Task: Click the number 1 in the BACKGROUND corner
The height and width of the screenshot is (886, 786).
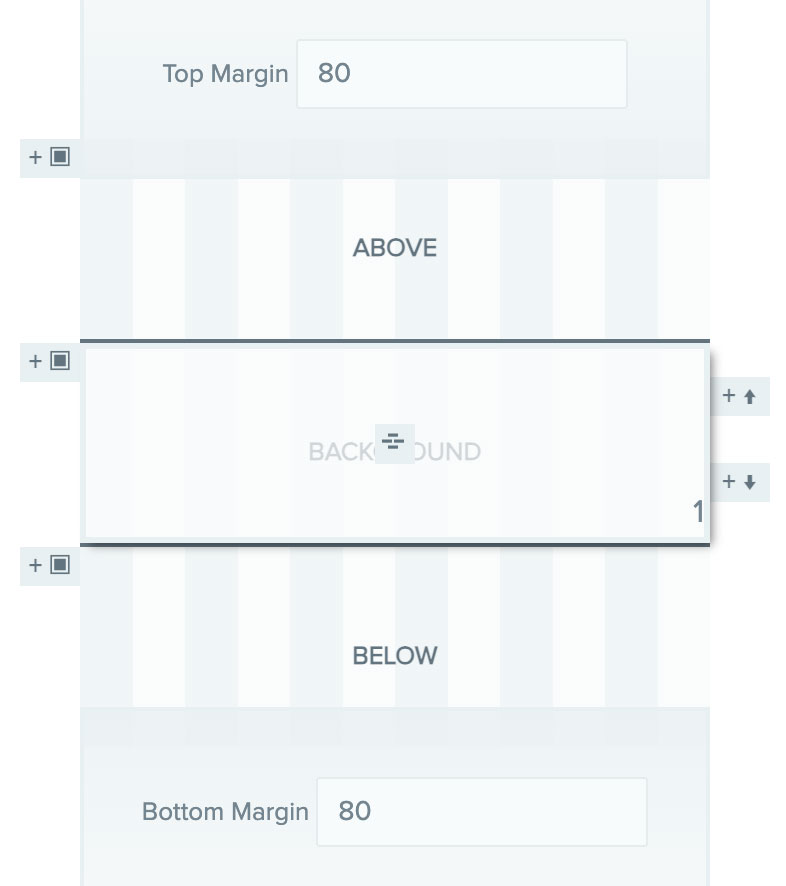Action: click(698, 512)
